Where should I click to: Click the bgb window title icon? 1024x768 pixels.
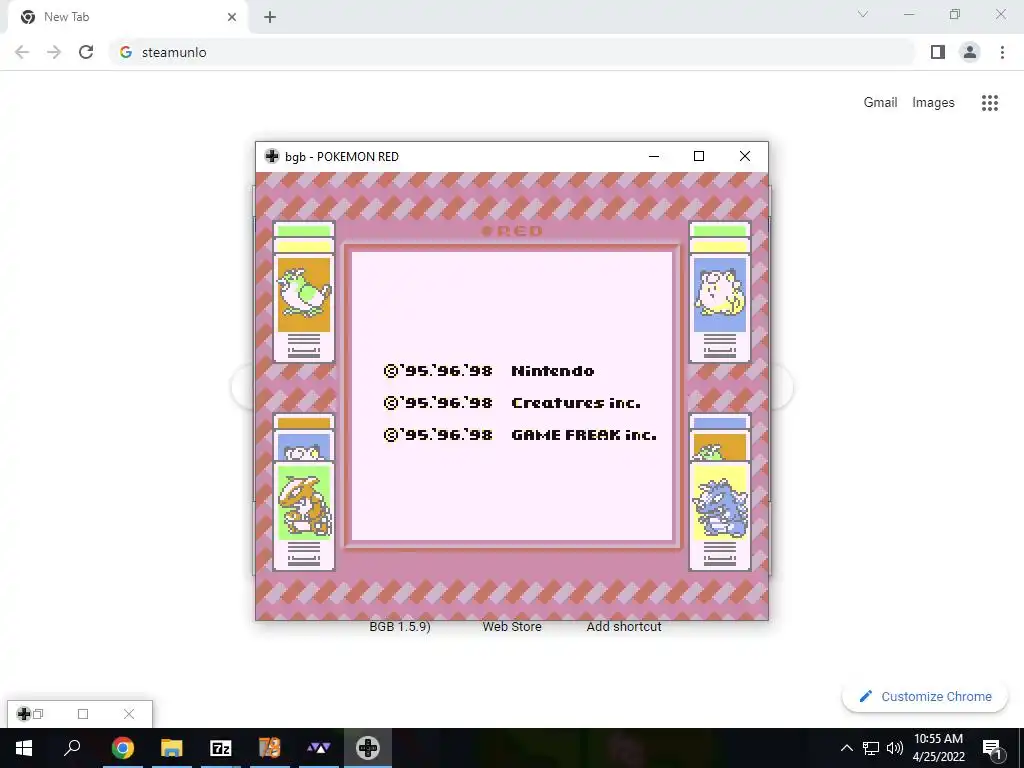pos(272,156)
